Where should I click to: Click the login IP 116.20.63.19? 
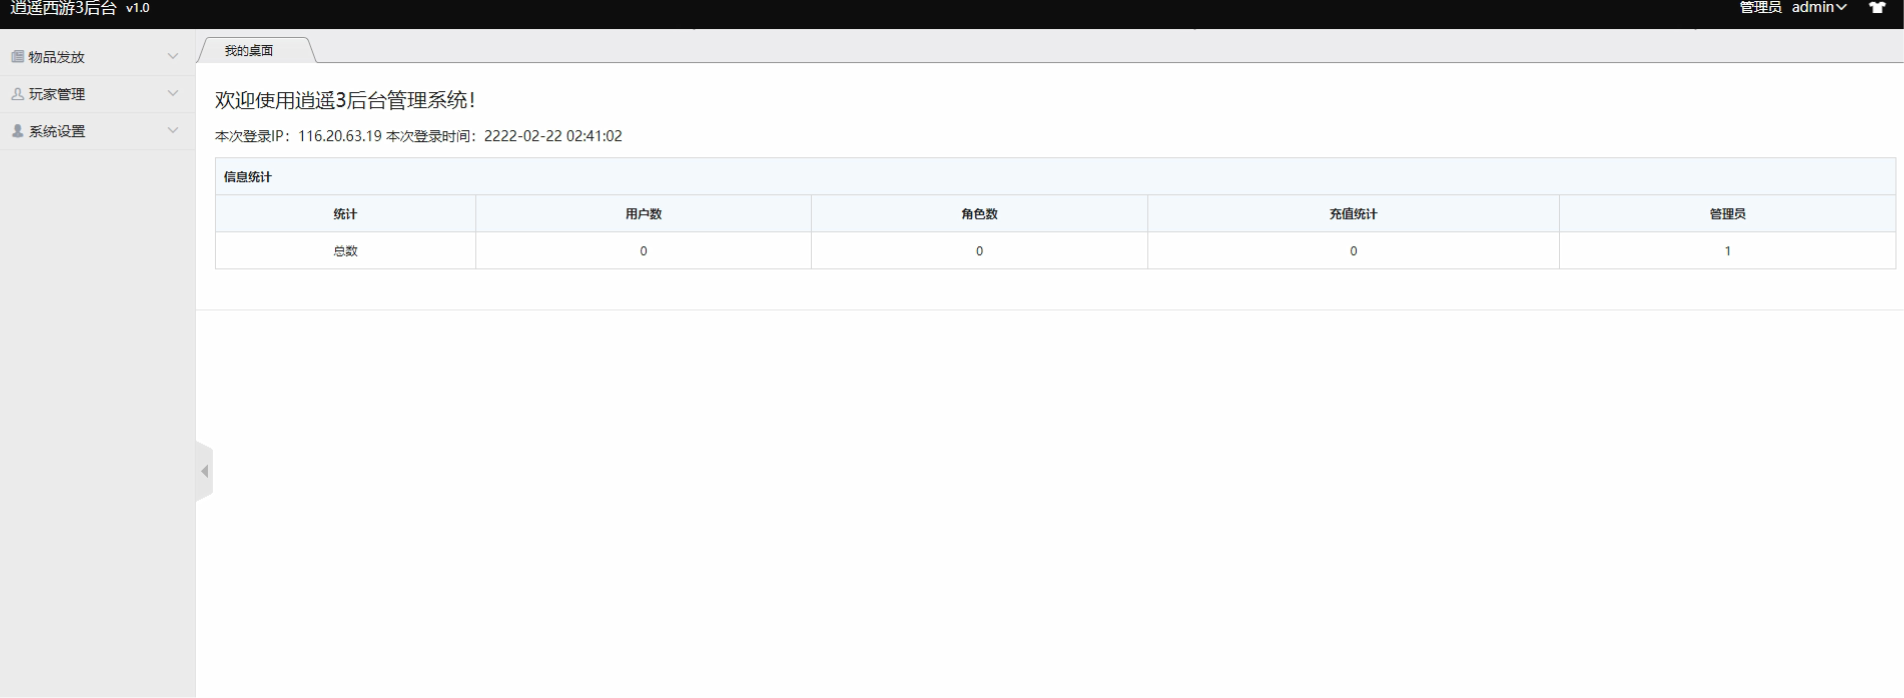coord(340,136)
